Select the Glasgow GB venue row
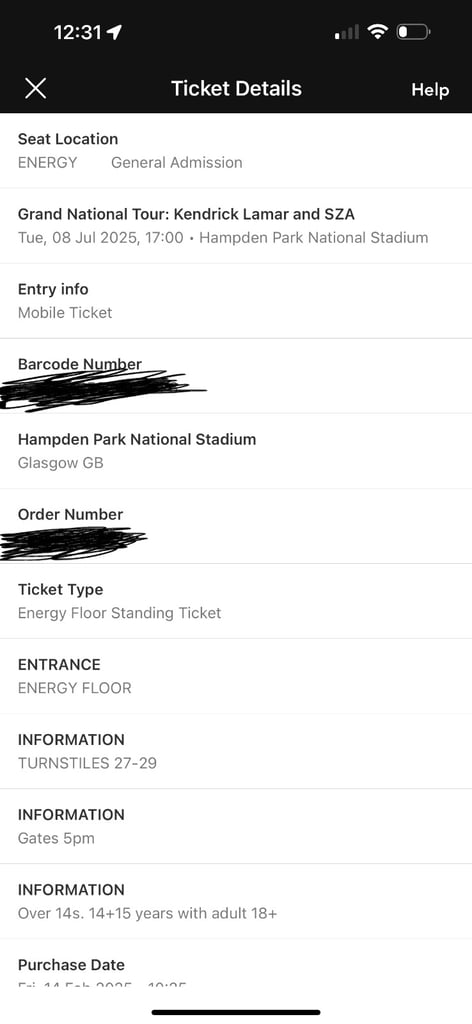Image resolution: width=472 pixels, height=1024 pixels. [236, 451]
